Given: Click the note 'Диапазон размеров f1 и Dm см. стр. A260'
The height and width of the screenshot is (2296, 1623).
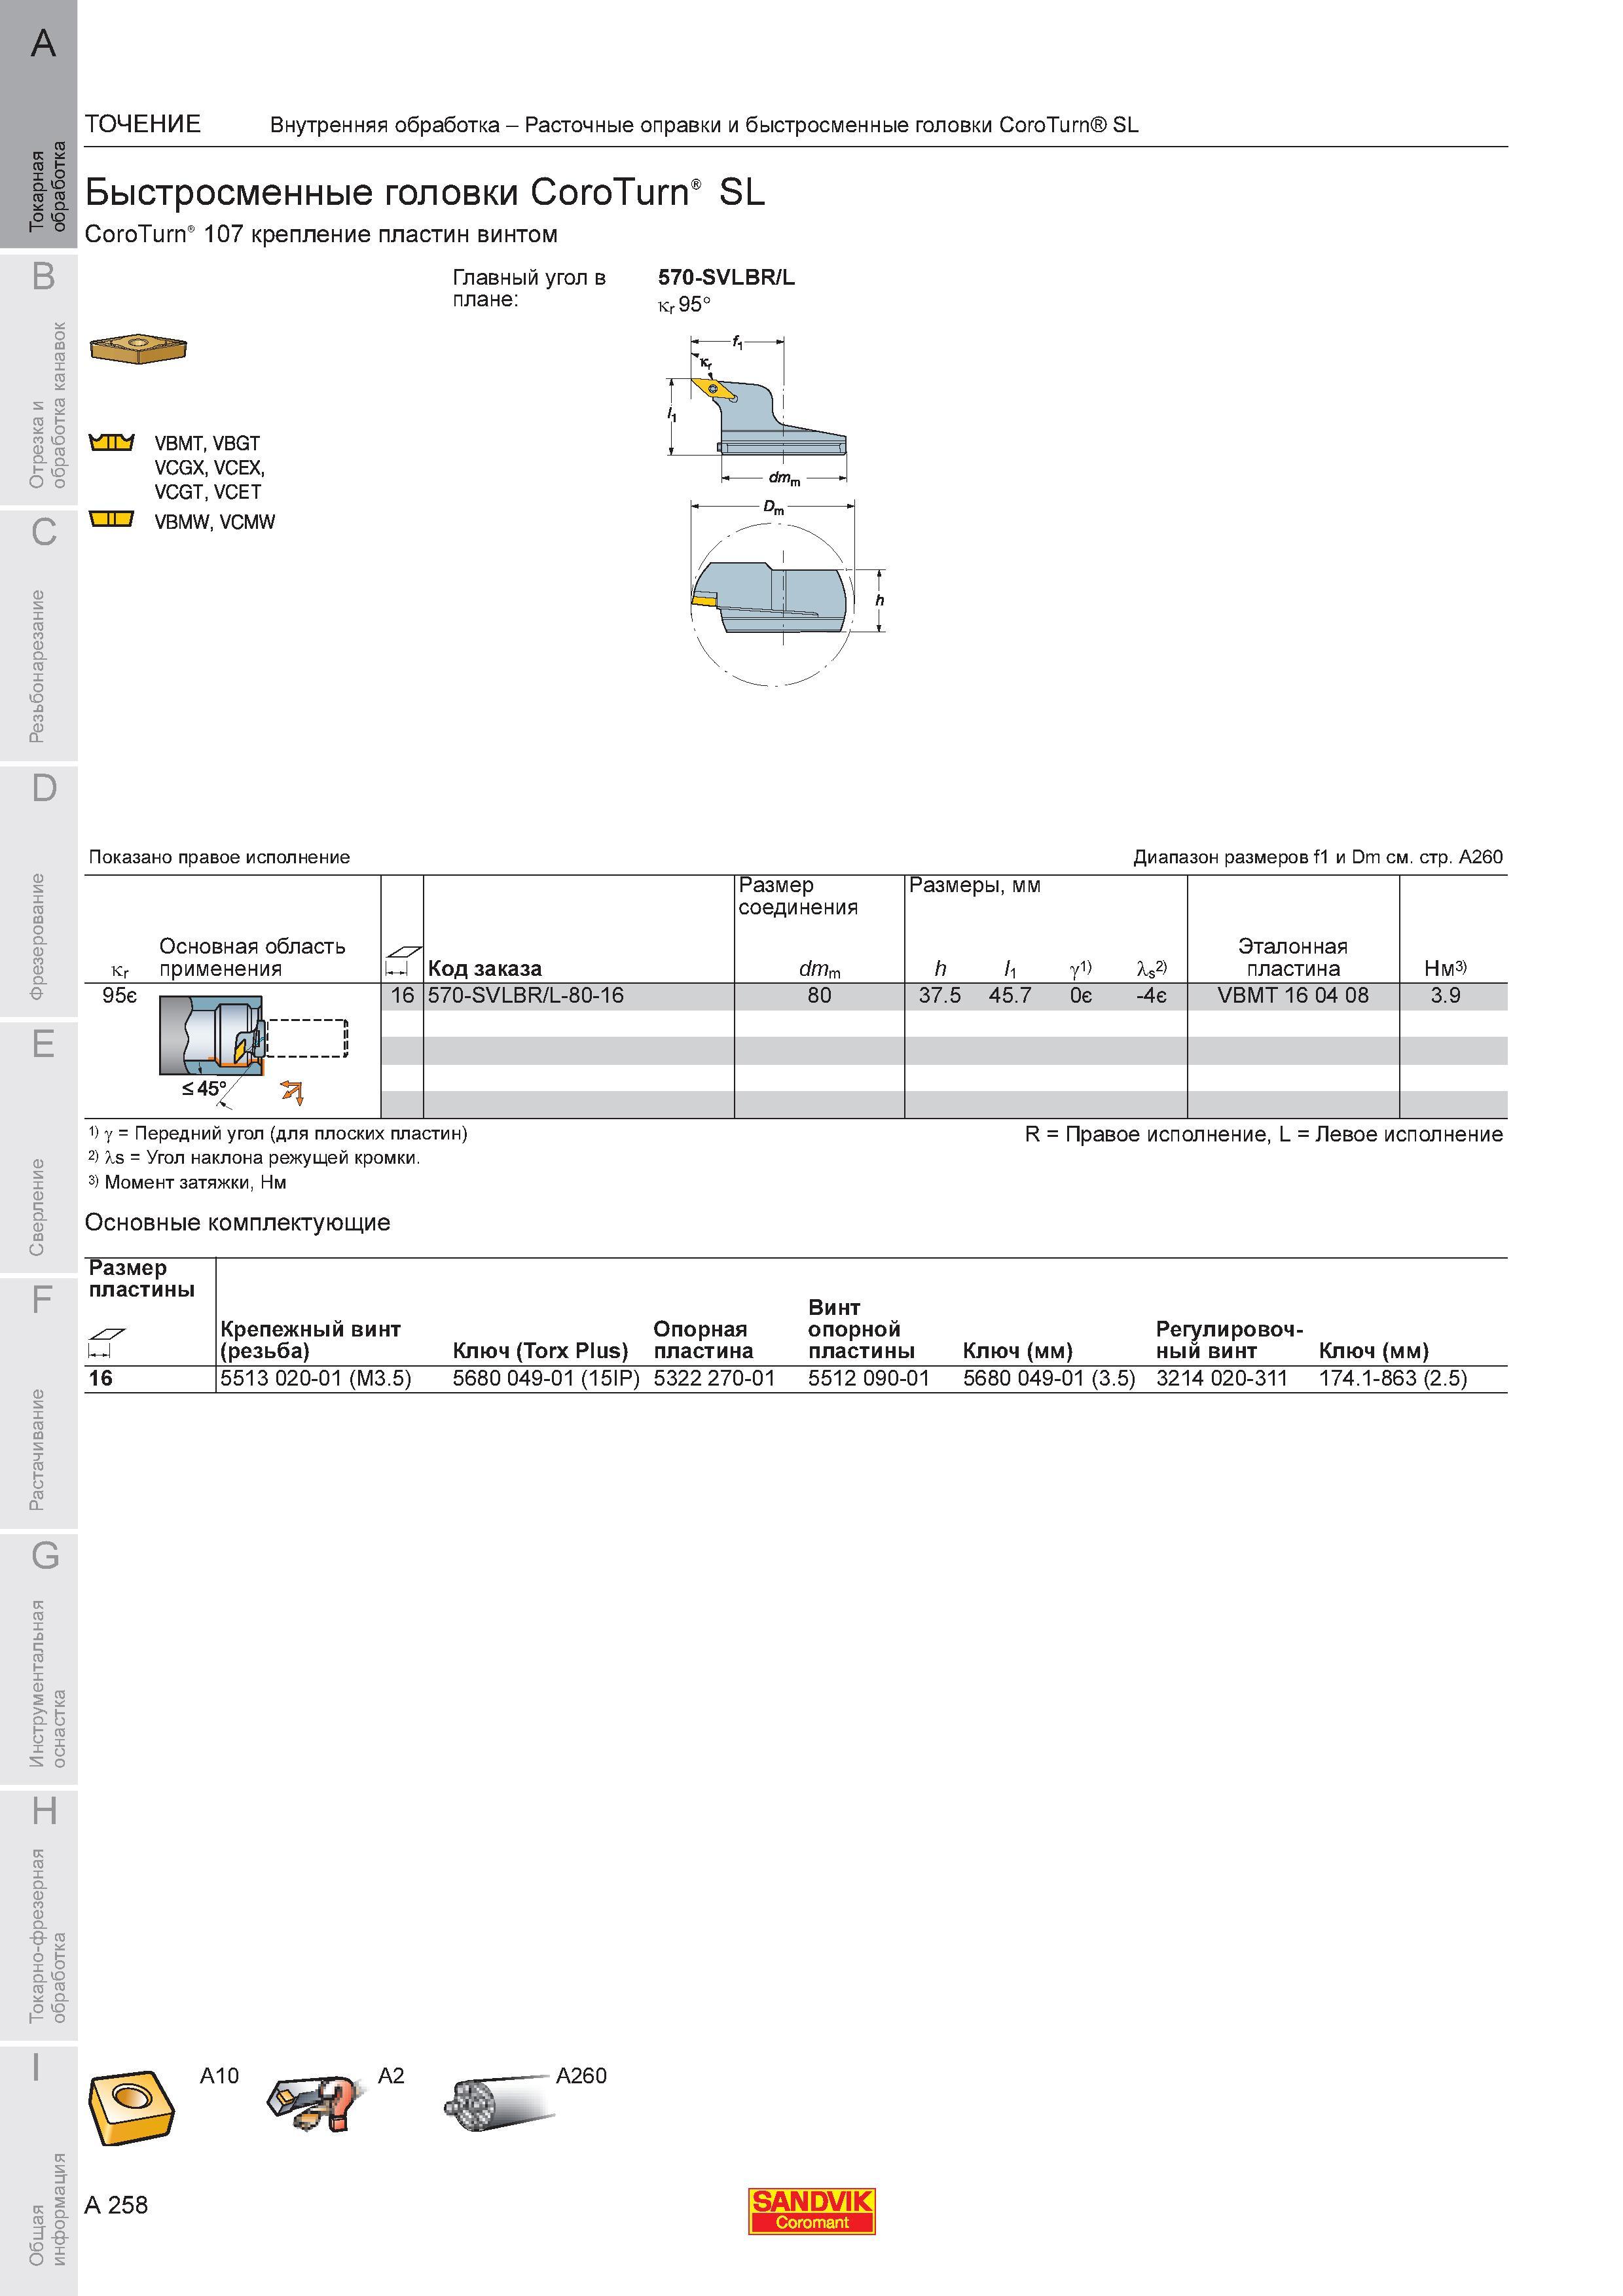Looking at the screenshot, I should 1317,857.
